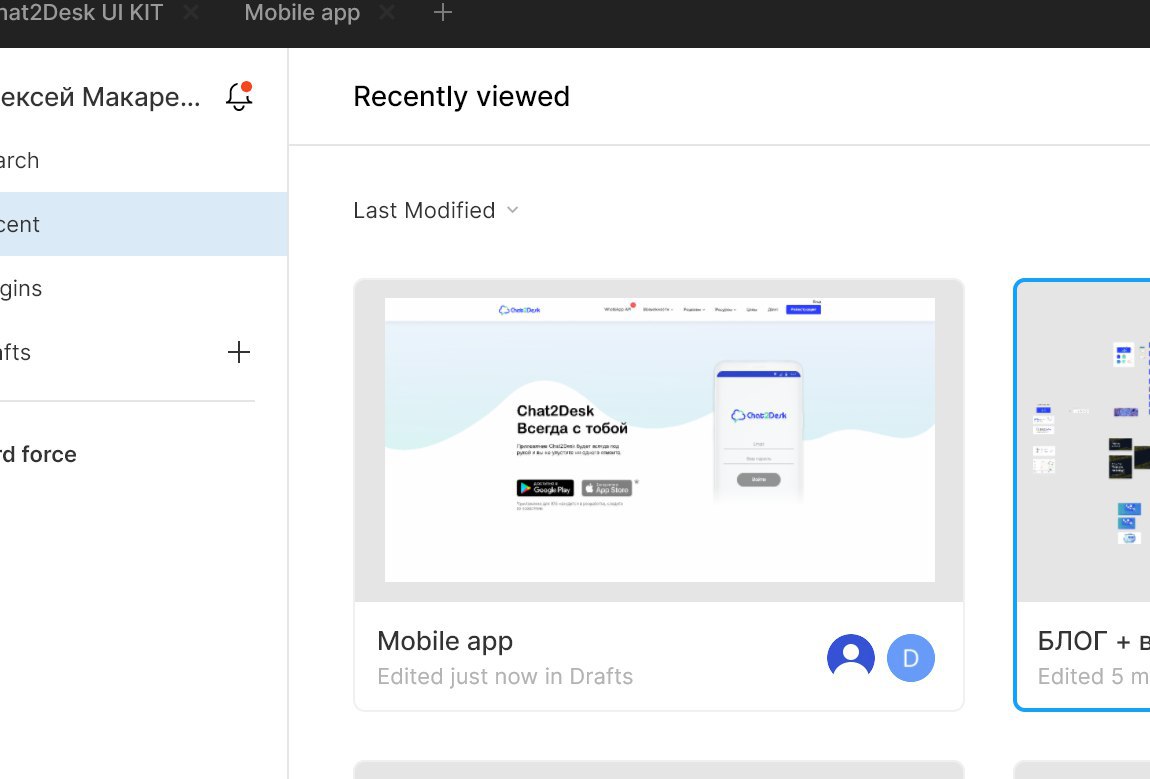Screen dimensions: 1150x779
Task: Open Plugins in the sidebar
Action: point(143,288)
